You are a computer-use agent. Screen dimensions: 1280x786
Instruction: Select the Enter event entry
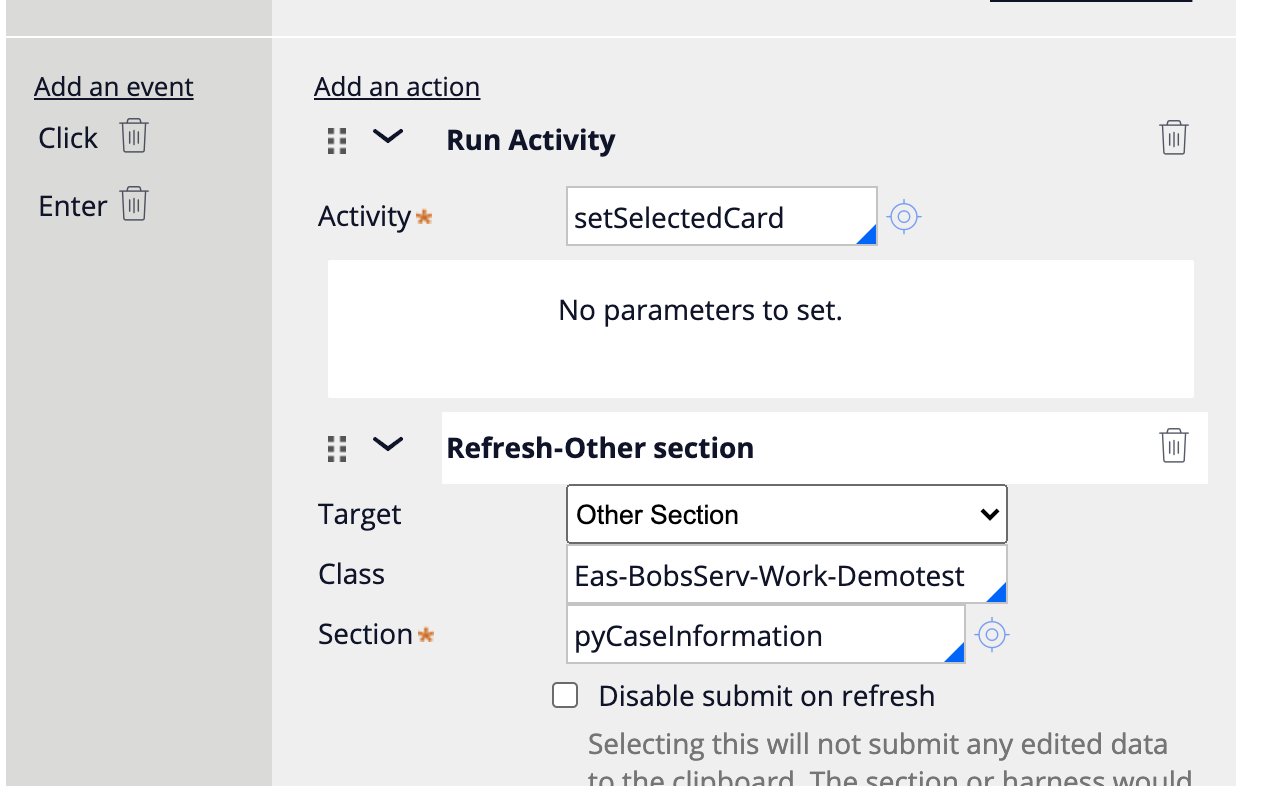71,204
